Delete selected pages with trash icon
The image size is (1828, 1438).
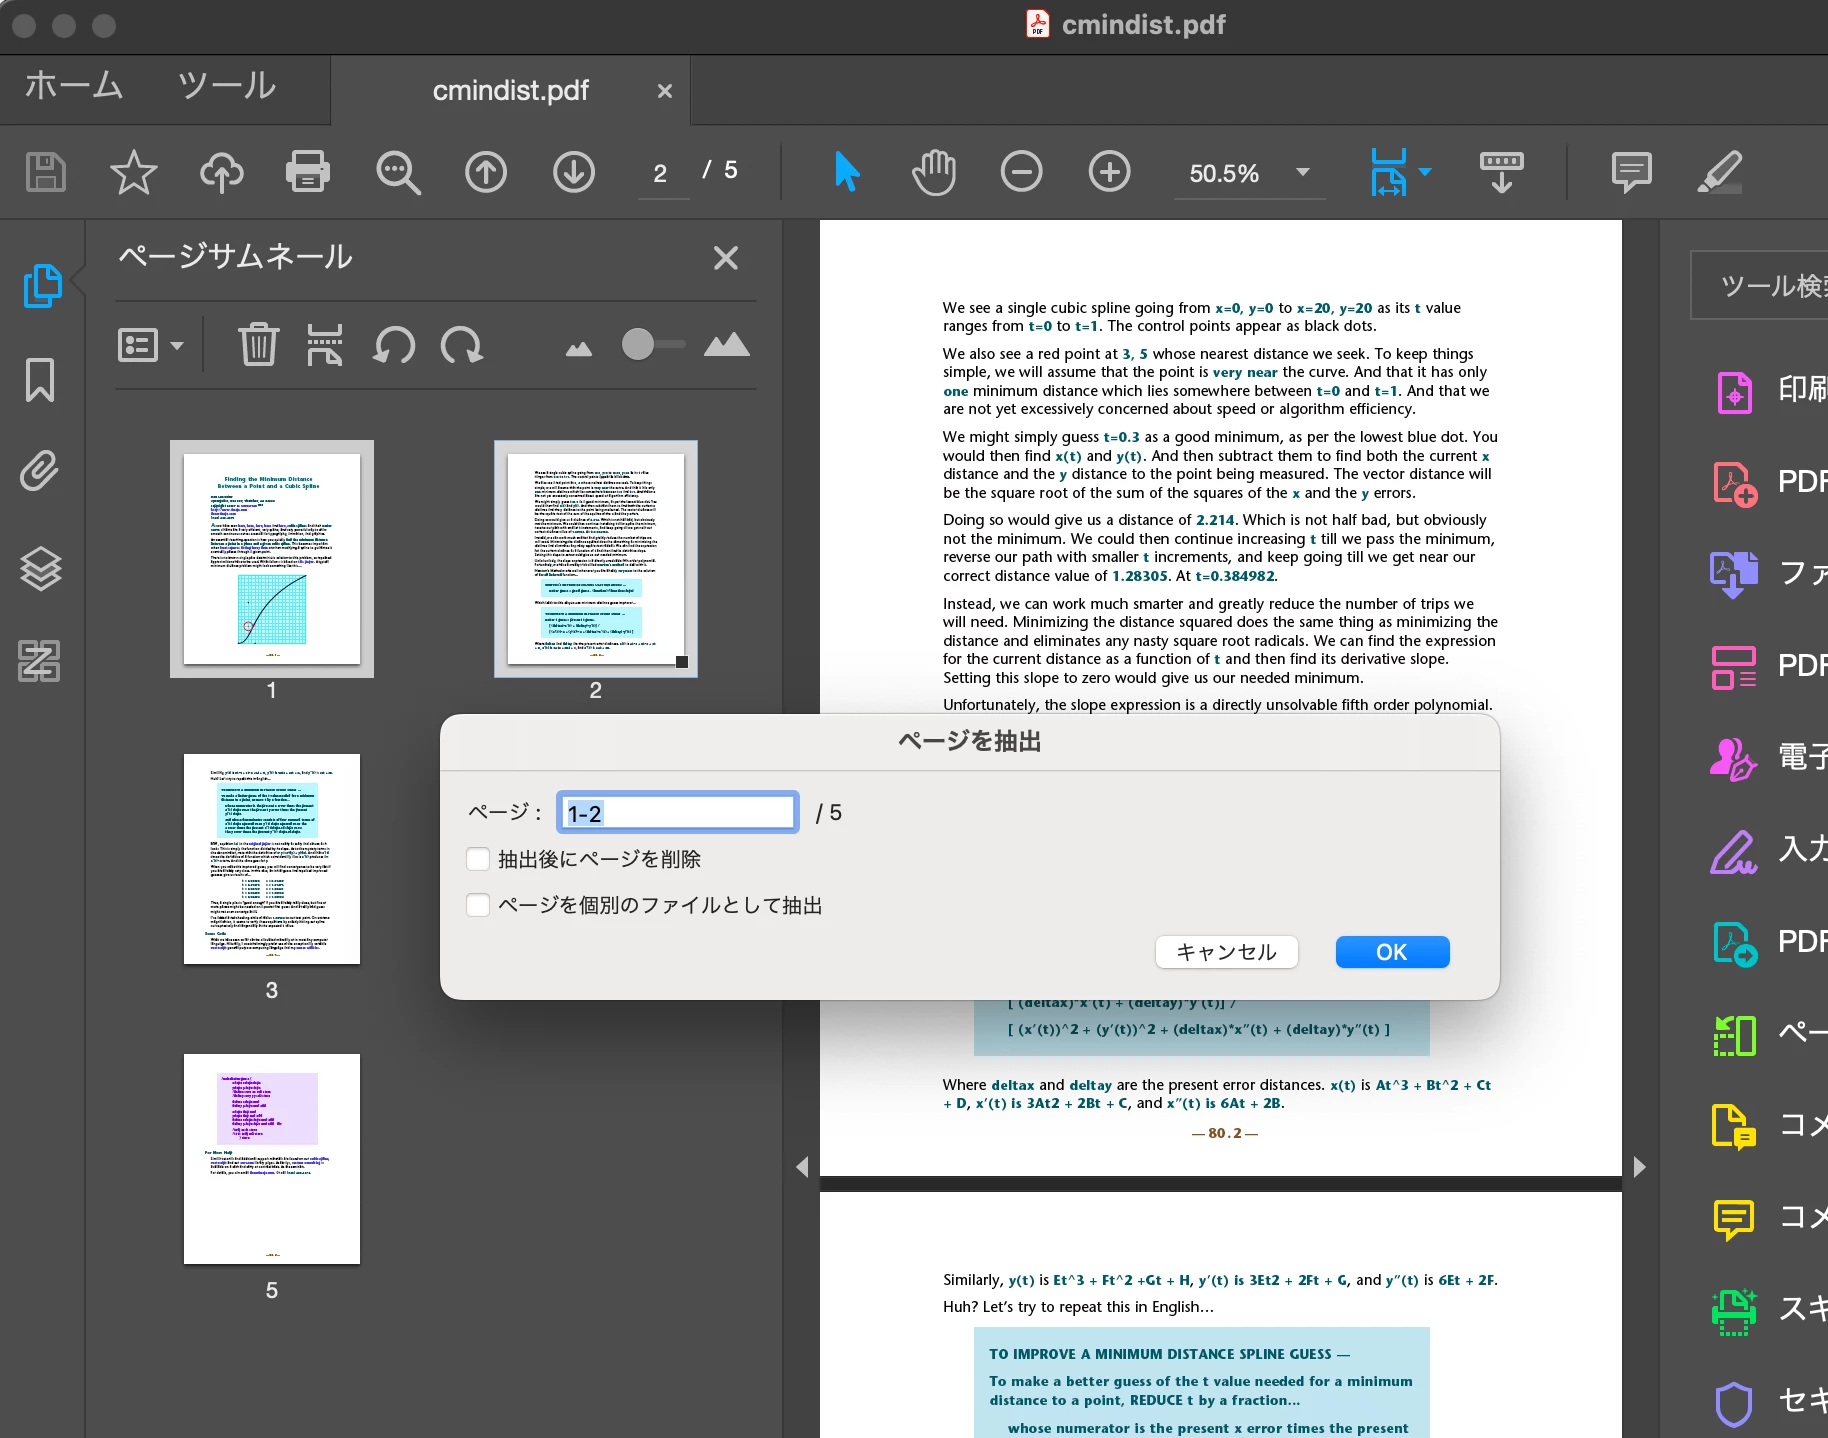258,345
